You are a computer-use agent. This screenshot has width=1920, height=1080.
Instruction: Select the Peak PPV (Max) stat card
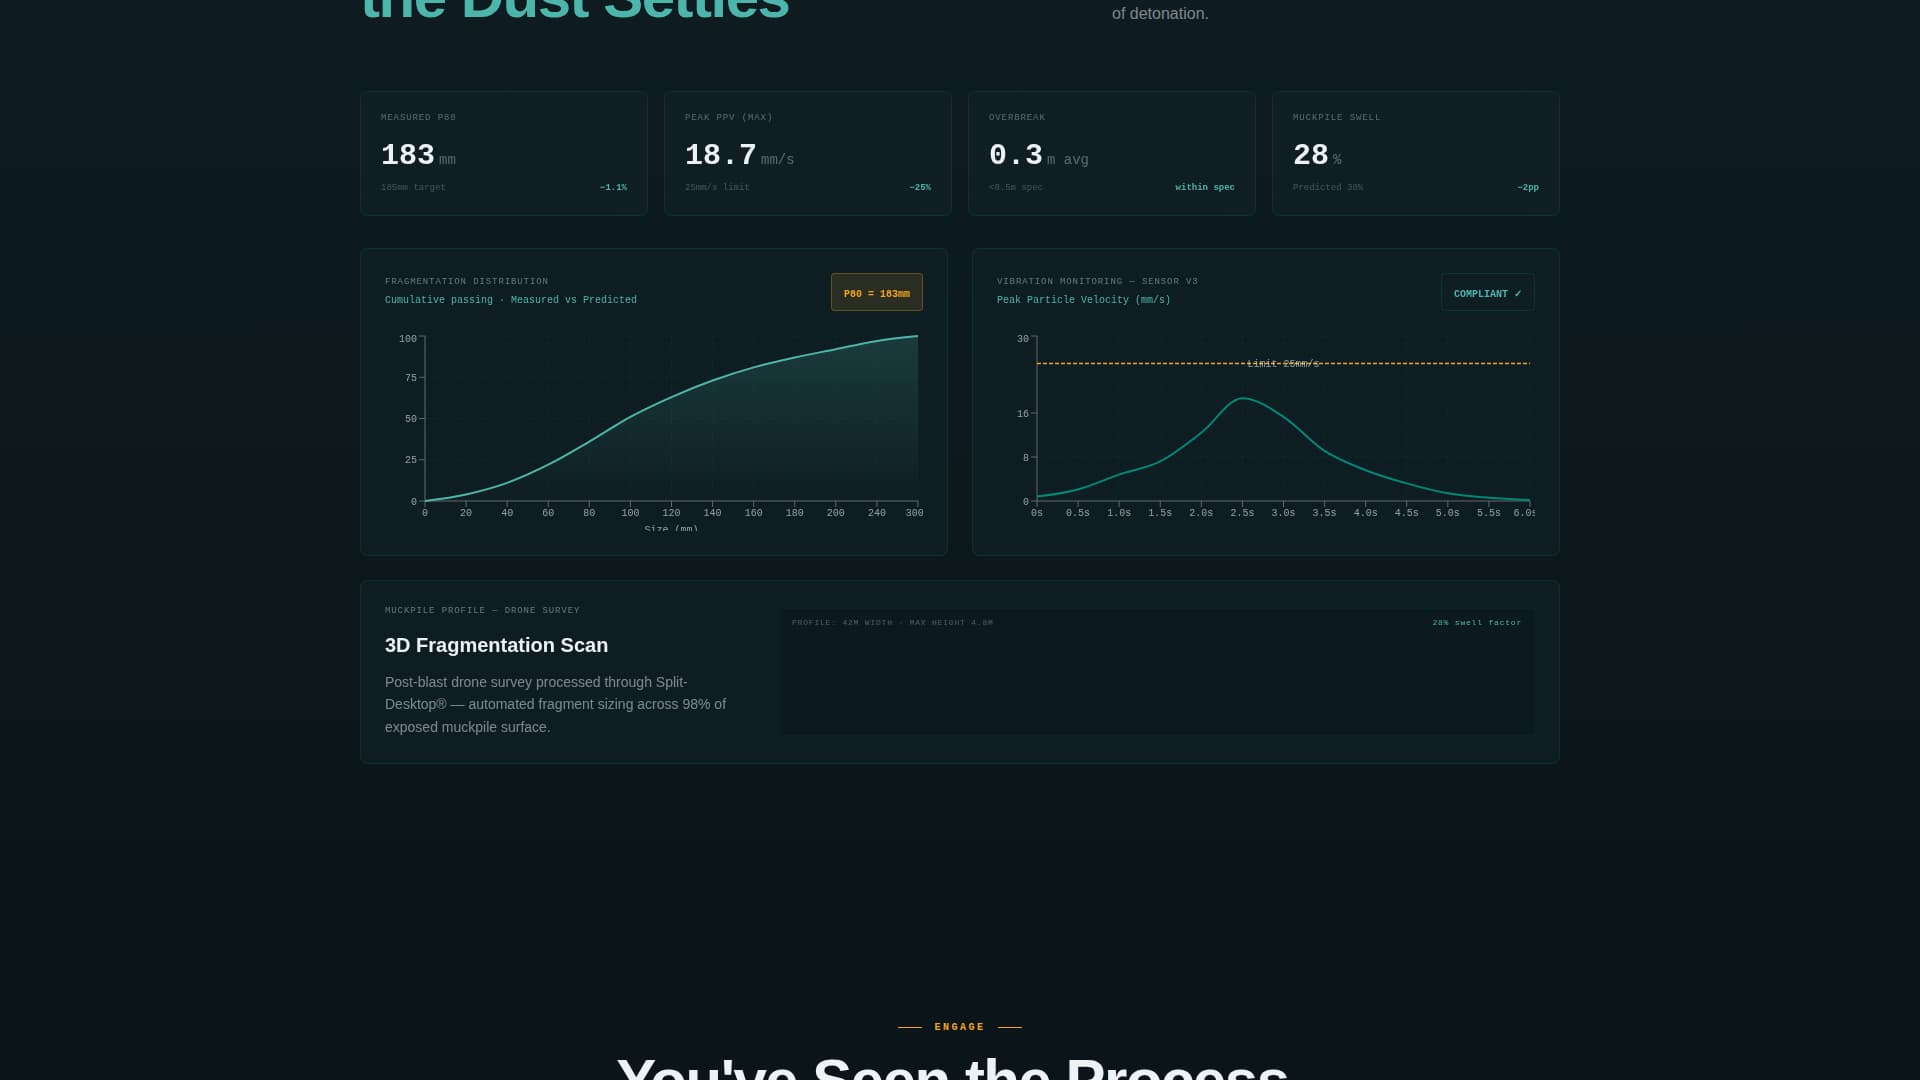(x=807, y=153)
